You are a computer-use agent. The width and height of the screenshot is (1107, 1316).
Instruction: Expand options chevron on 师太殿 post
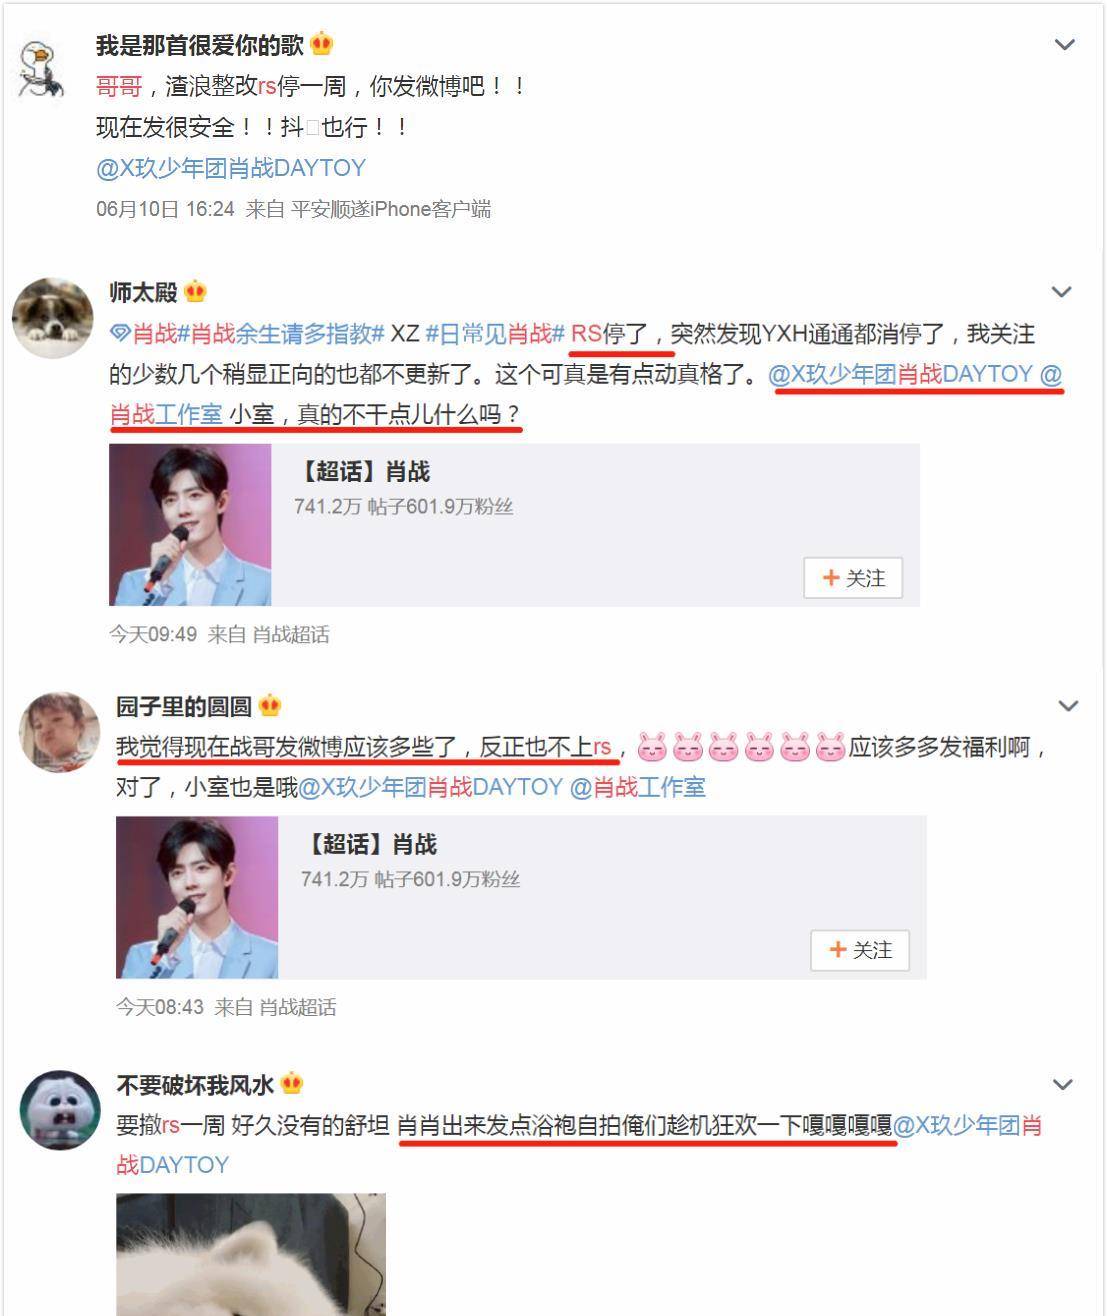(x=1061, y=292)
